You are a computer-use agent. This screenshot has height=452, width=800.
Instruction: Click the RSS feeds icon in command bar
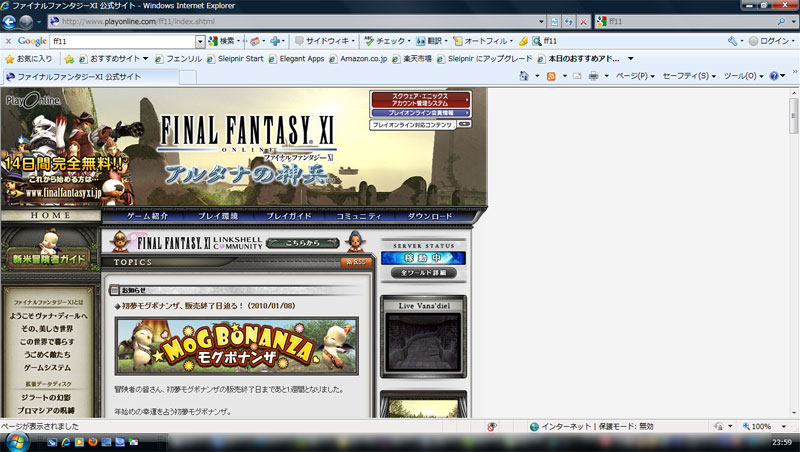551,76
